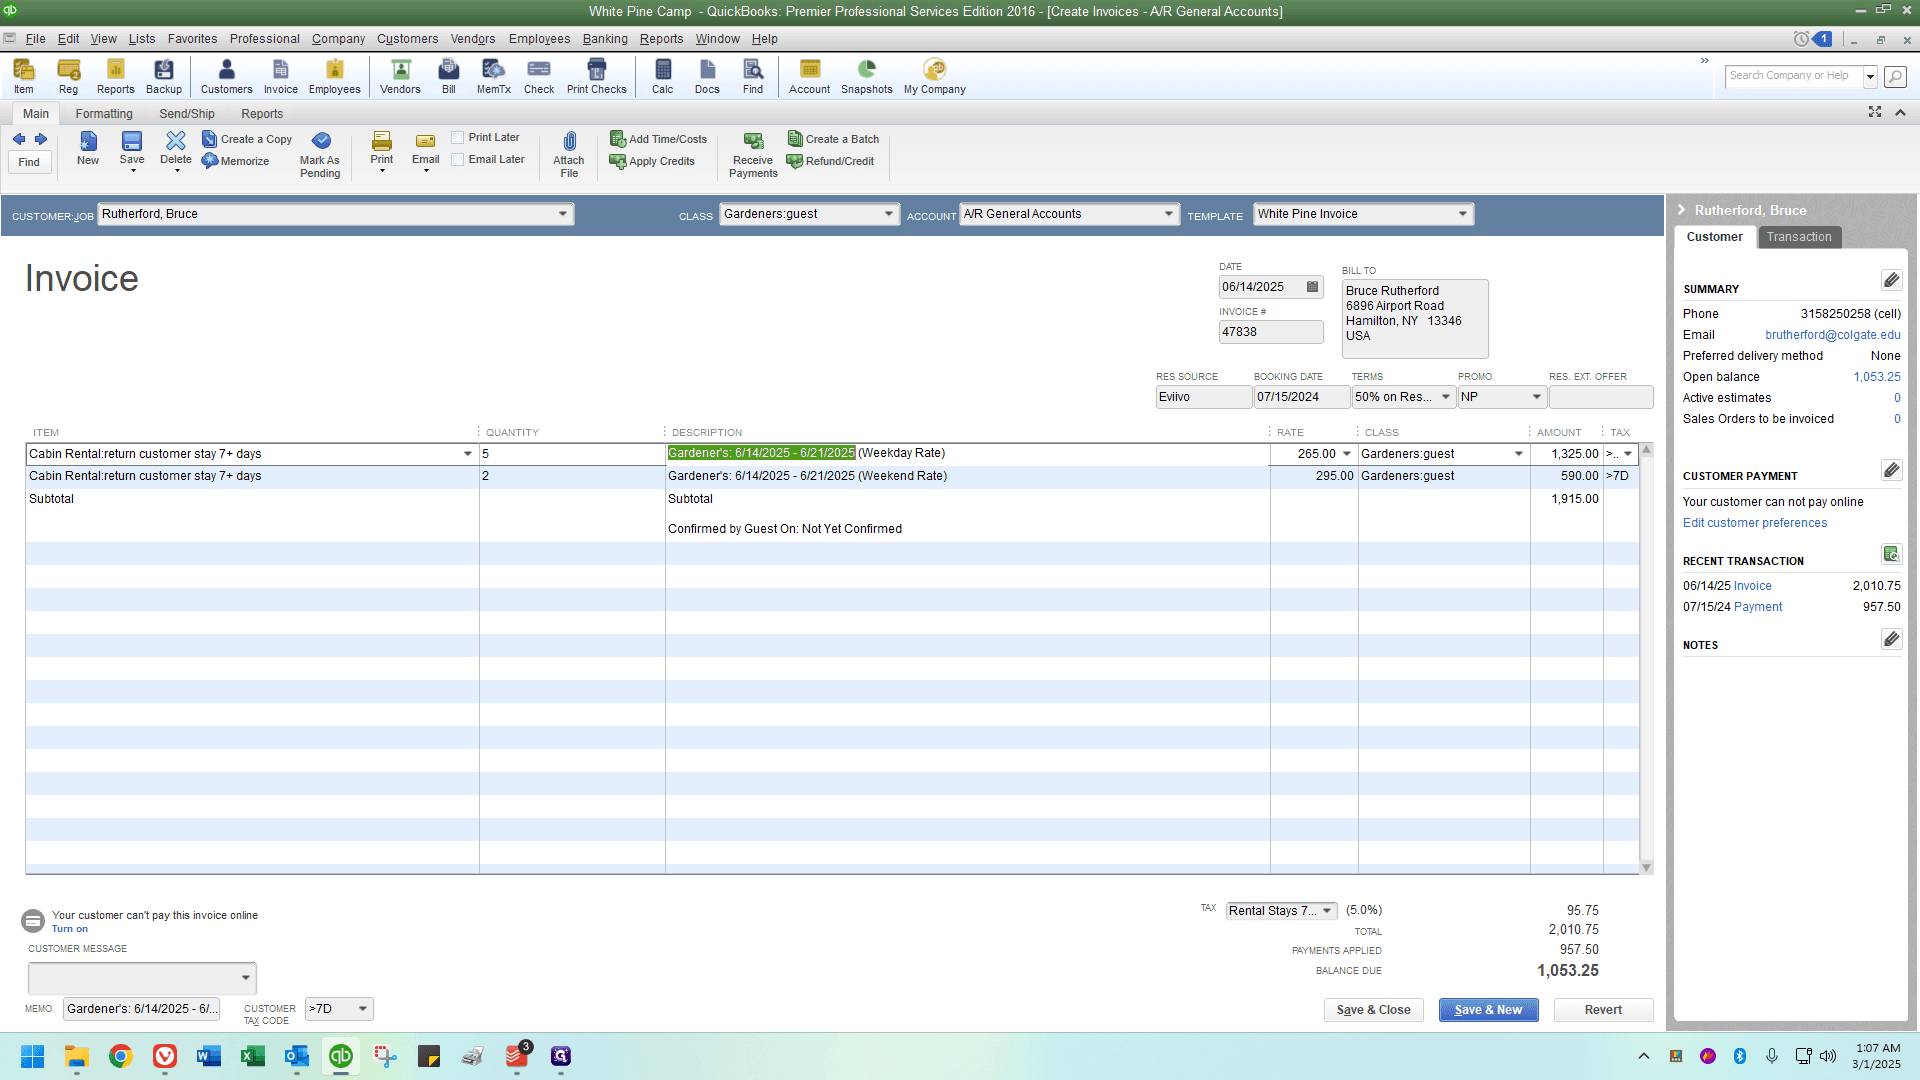Screen dimensions: 1920x1080
Task: Open the Customer Message dropdown
Action: coord(245,978)
